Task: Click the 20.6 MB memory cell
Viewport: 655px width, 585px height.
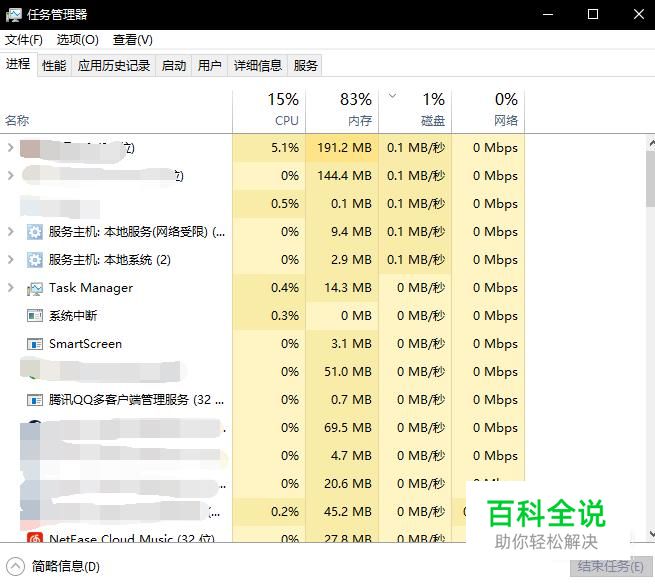Action: (342, 484)
